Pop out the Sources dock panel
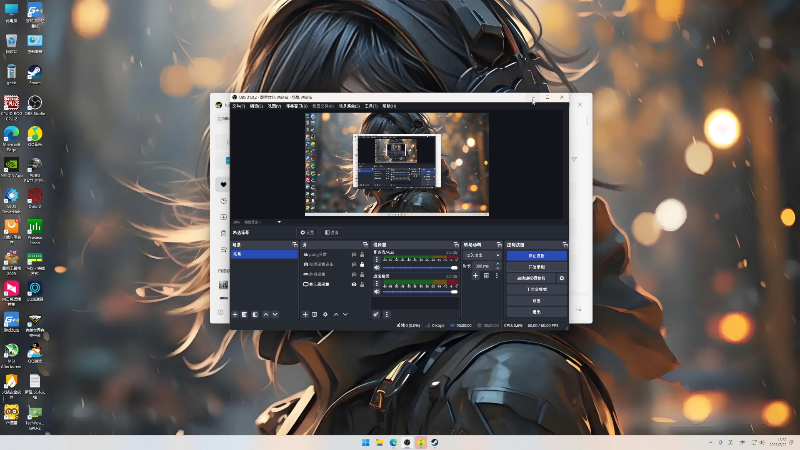 (x=365, y=245)
